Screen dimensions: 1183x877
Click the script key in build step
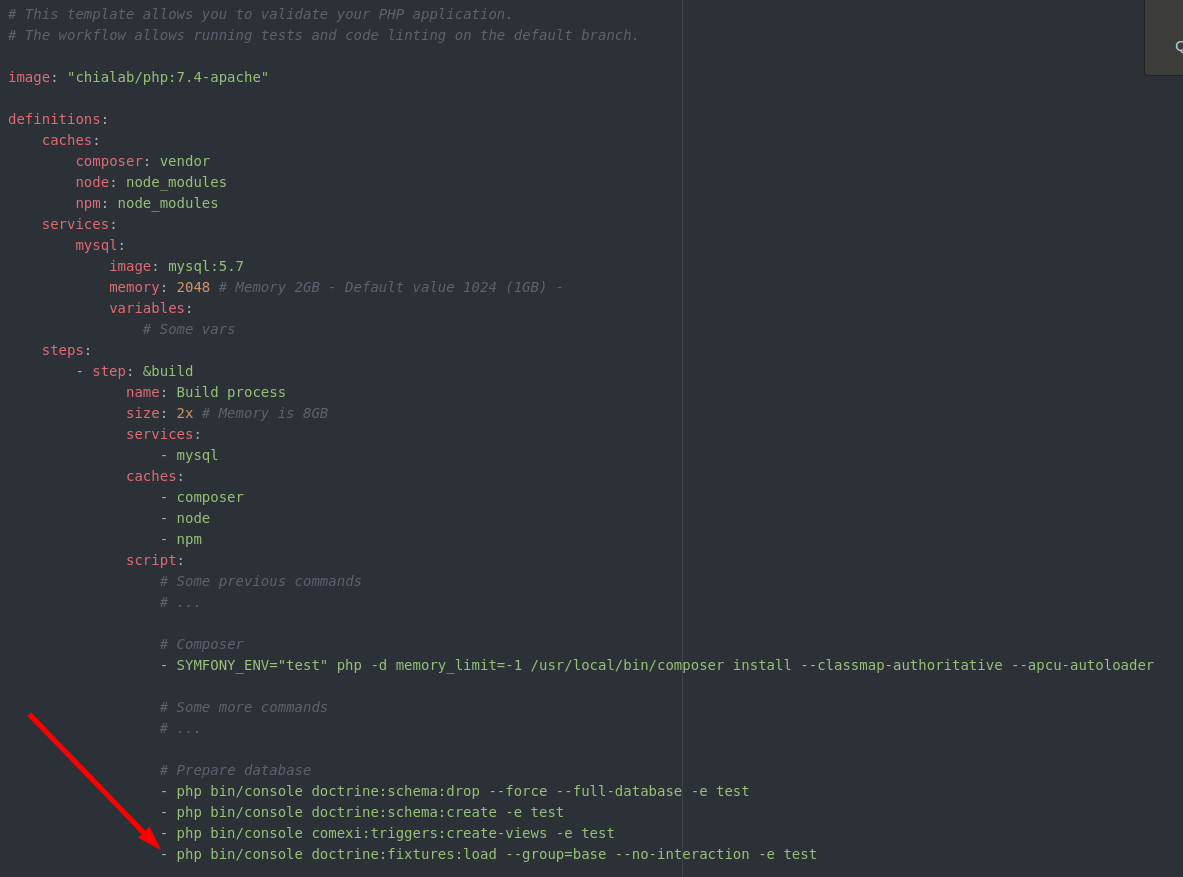click(x=151, y=560)
